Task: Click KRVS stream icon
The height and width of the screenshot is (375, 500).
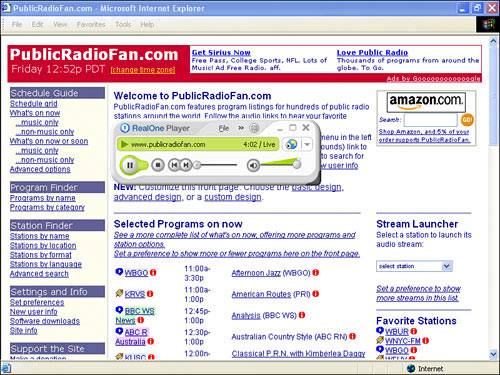Action: pos(119,293)
